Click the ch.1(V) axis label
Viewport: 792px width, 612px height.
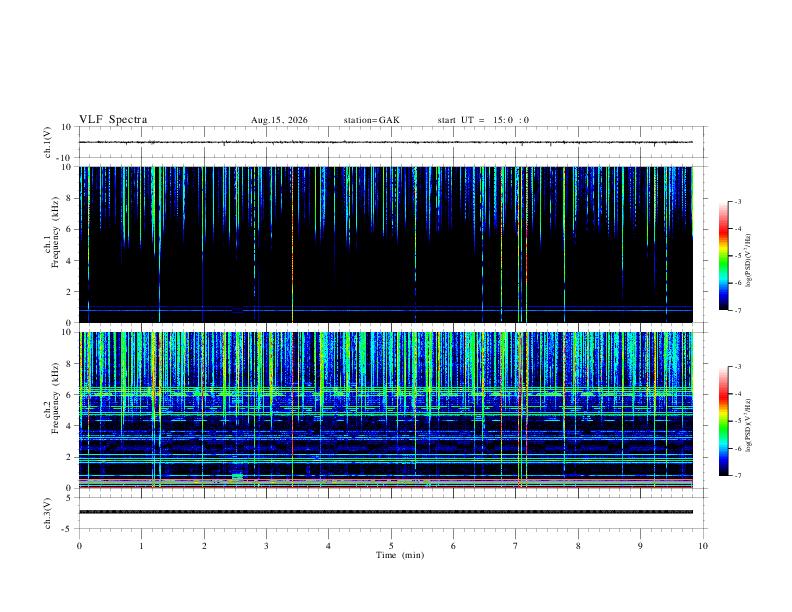48,142
